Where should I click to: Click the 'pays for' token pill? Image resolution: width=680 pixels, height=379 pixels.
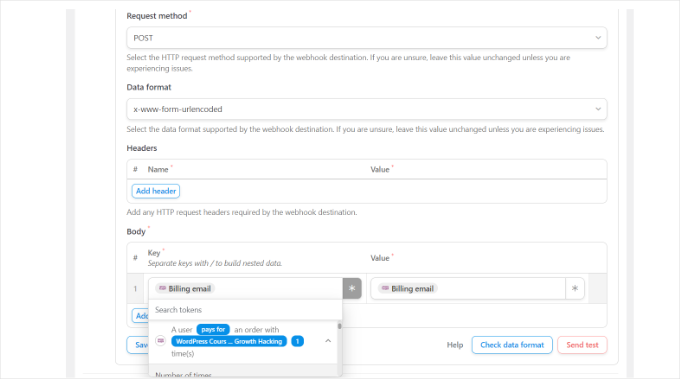pyautogui.click(x=213, y=330)
